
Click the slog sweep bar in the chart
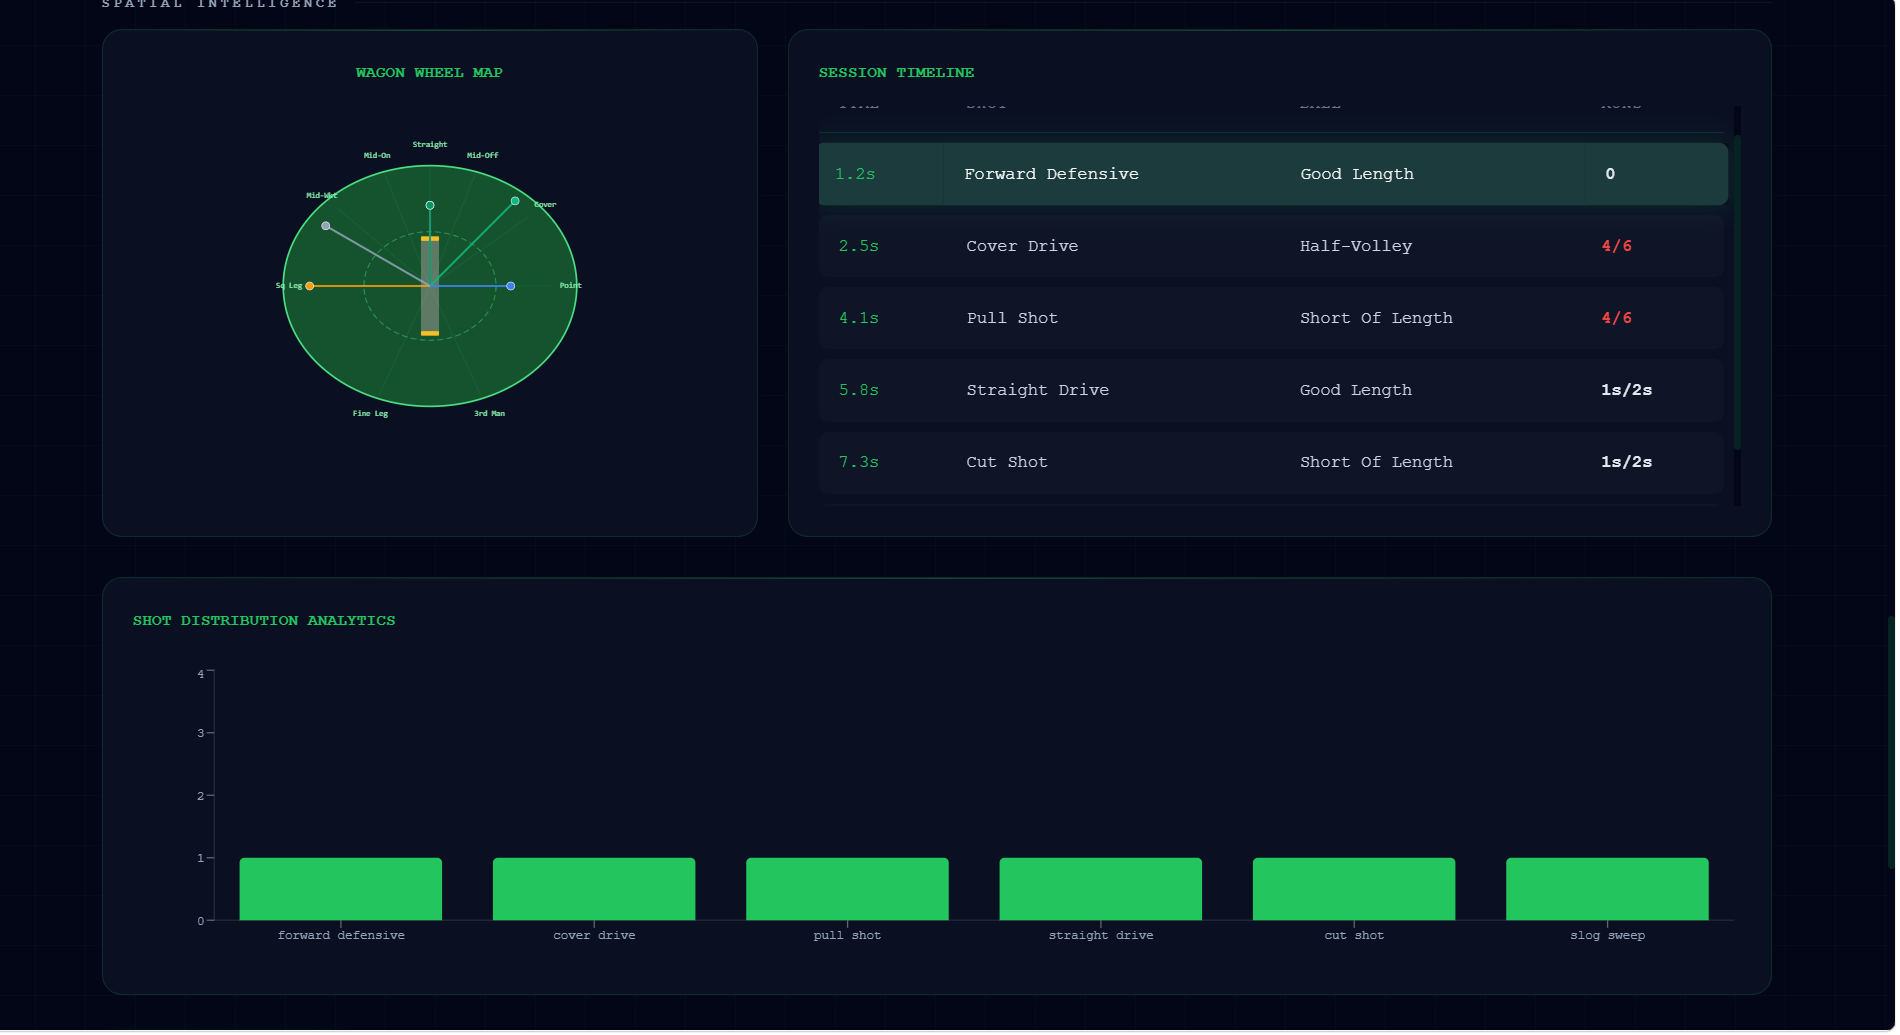(1607, 889)
